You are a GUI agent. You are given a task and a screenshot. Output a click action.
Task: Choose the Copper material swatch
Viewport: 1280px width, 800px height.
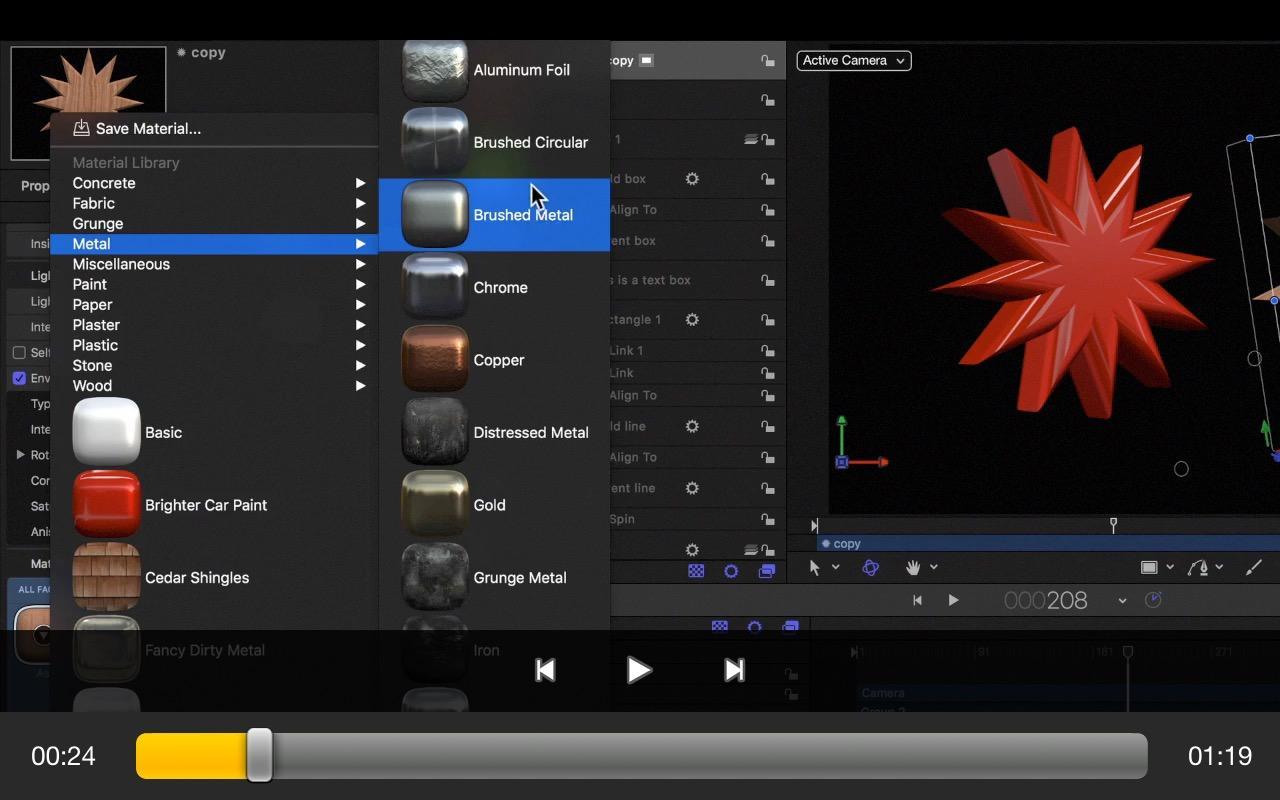coord(435,360)
